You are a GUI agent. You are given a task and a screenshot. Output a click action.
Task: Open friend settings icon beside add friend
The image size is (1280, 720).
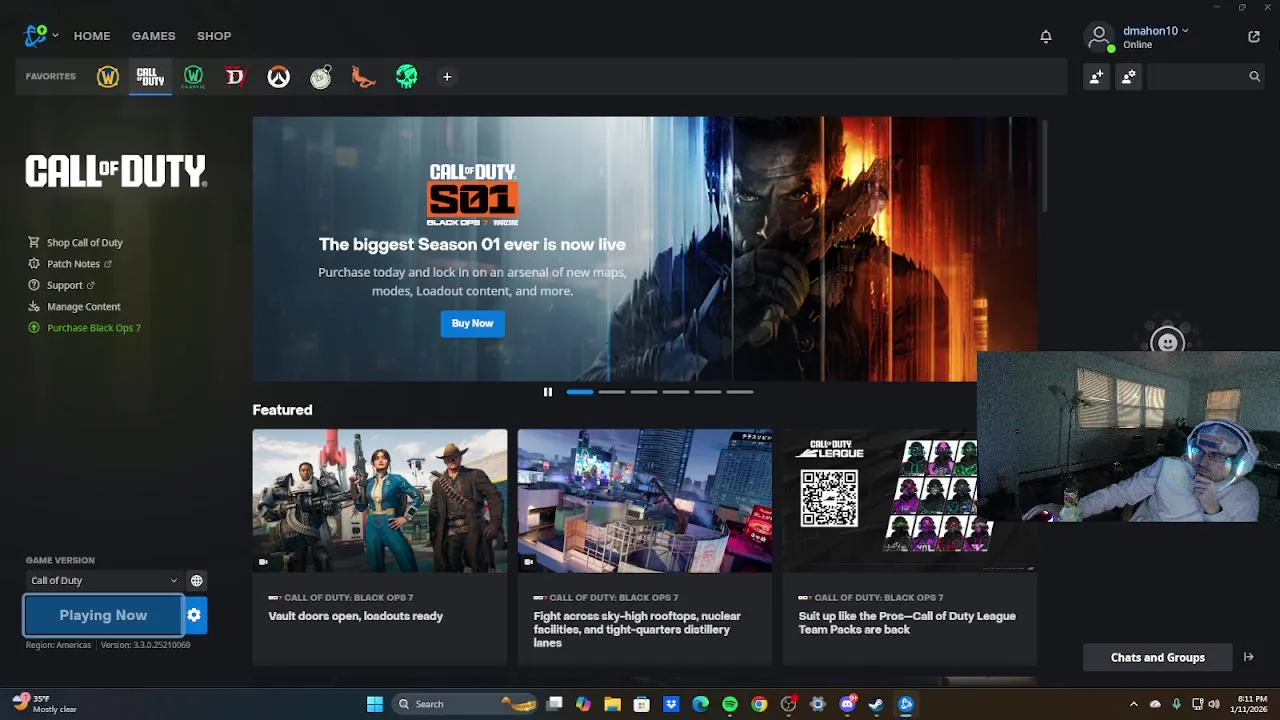pos(1128,76)
